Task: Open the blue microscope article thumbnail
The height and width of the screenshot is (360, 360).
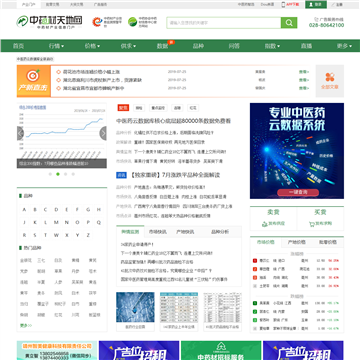Action: (135, 307)
